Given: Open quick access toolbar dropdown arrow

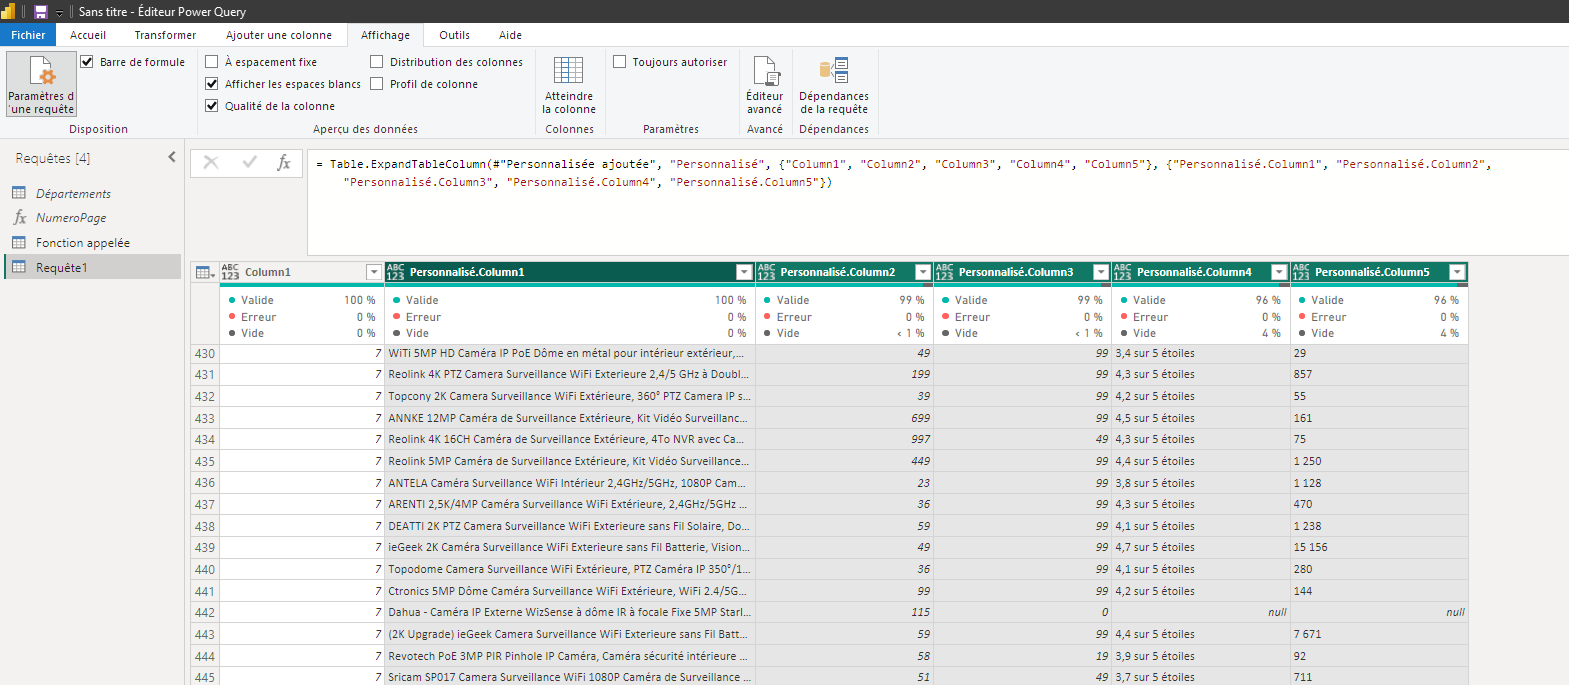Looking at the screenshot, I should [x=59, y=12].
